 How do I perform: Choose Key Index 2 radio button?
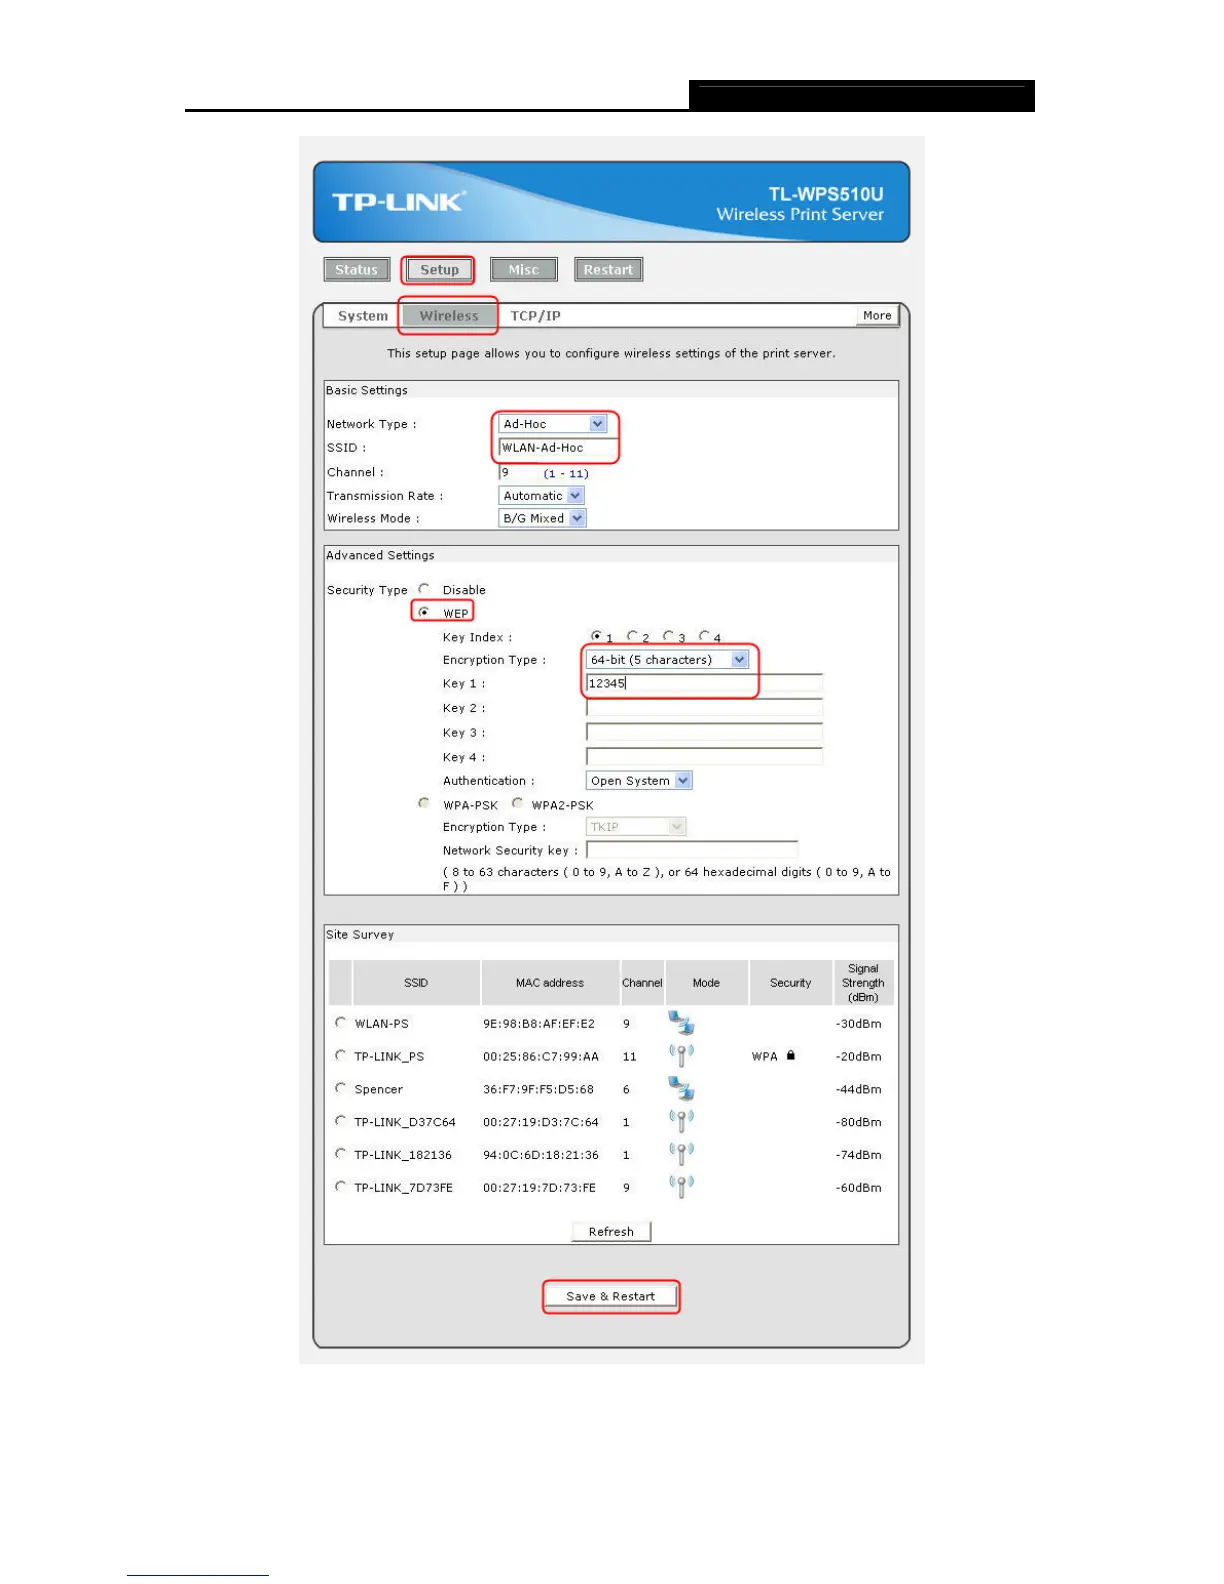pos(632,636)
